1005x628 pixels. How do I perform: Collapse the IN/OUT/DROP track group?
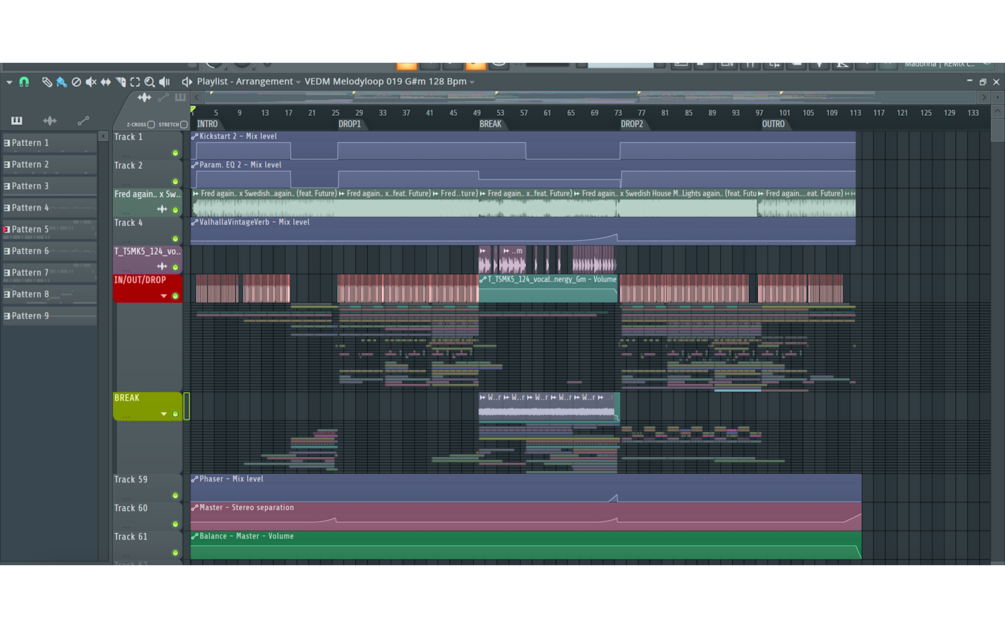click(x=163, y=296)
